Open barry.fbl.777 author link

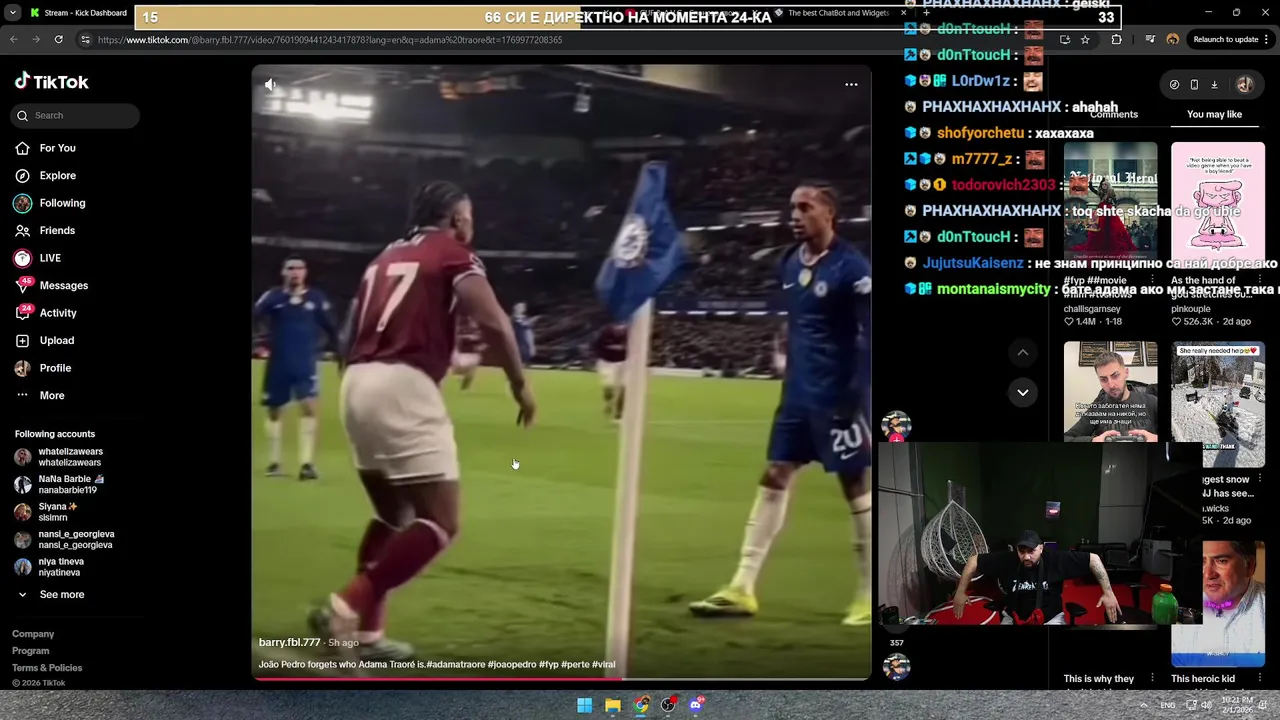(x=289, y=643)
